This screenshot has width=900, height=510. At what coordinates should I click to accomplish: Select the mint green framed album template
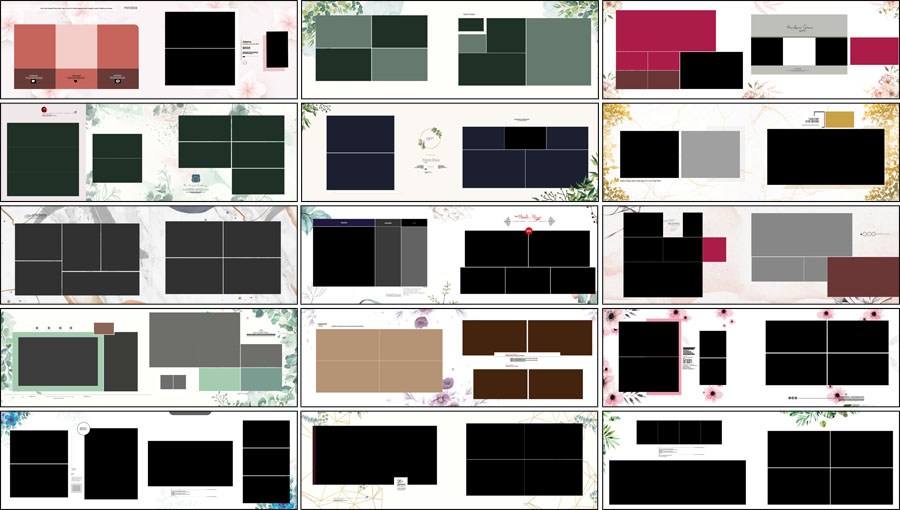[149, 357]
